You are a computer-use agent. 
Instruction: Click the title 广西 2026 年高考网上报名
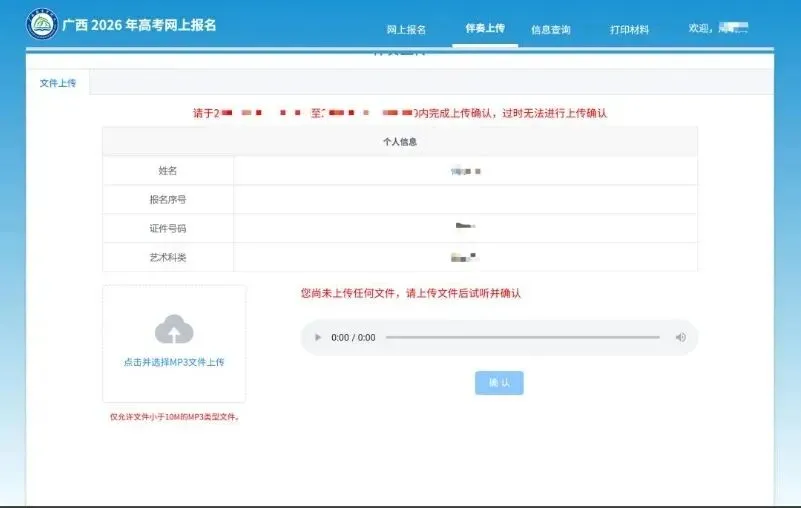pyautogui.click(x=139, y=25)
